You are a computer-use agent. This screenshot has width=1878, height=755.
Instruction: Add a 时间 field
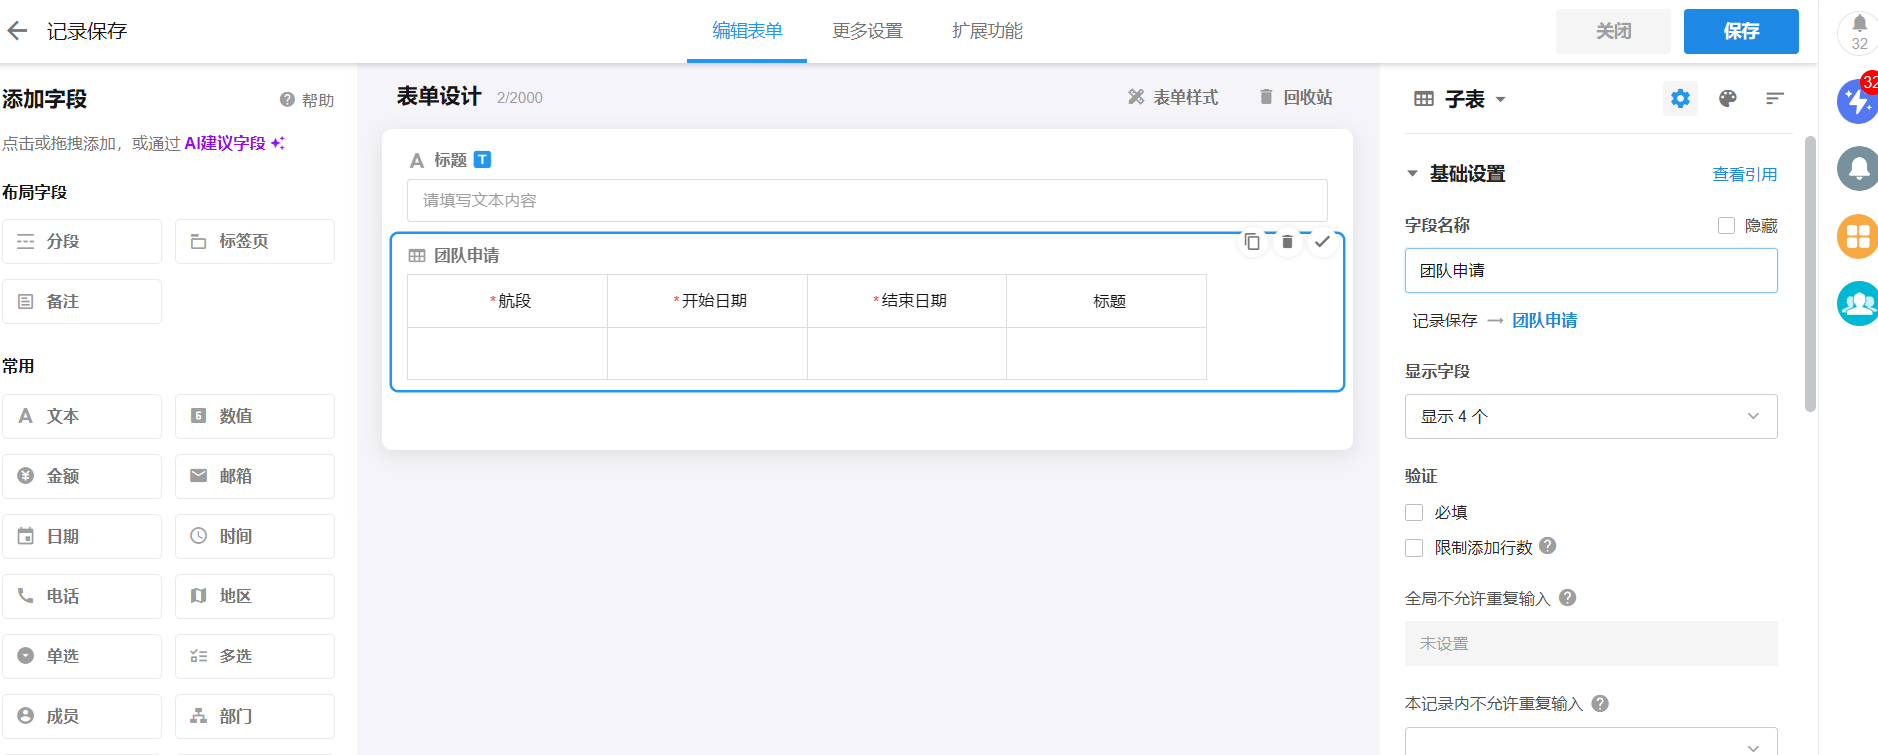[255, 536]
